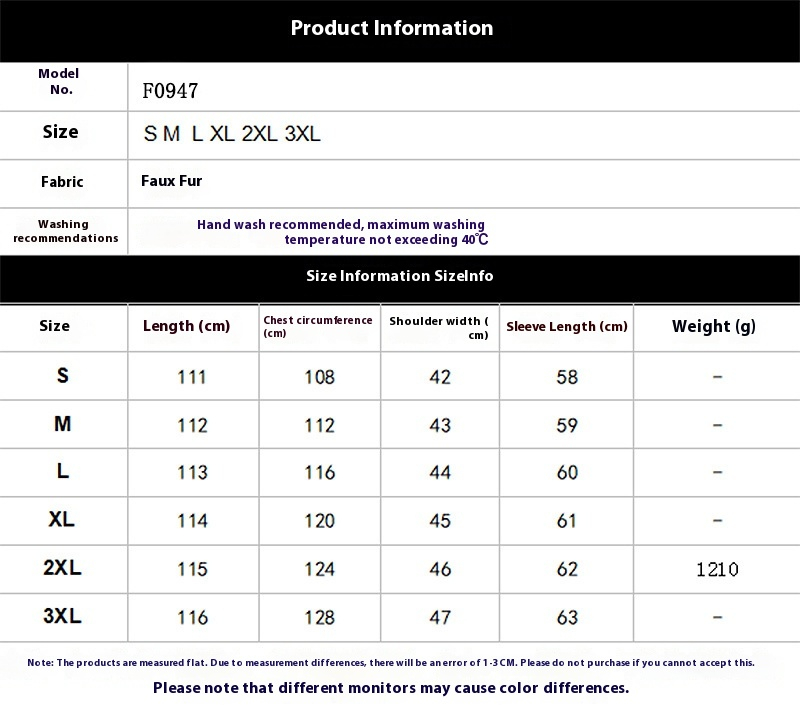
Task: Click the Size Information SizeInfo header bar
Action: click(399, 276)
